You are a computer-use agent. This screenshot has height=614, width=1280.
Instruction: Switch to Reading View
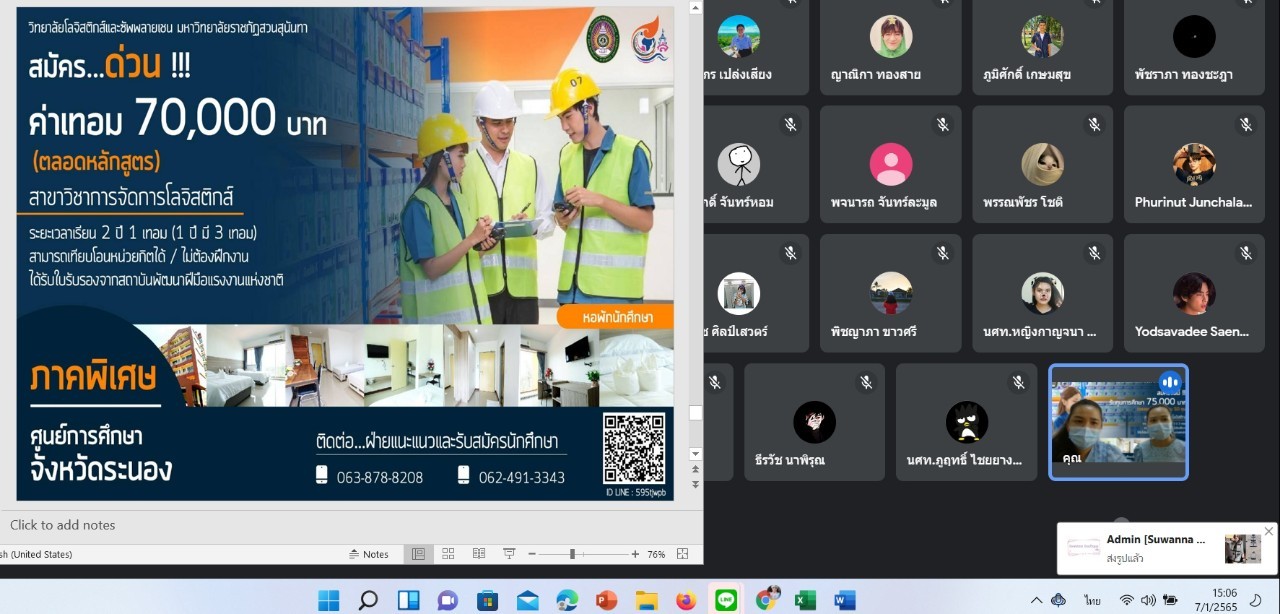click(479, 554)
